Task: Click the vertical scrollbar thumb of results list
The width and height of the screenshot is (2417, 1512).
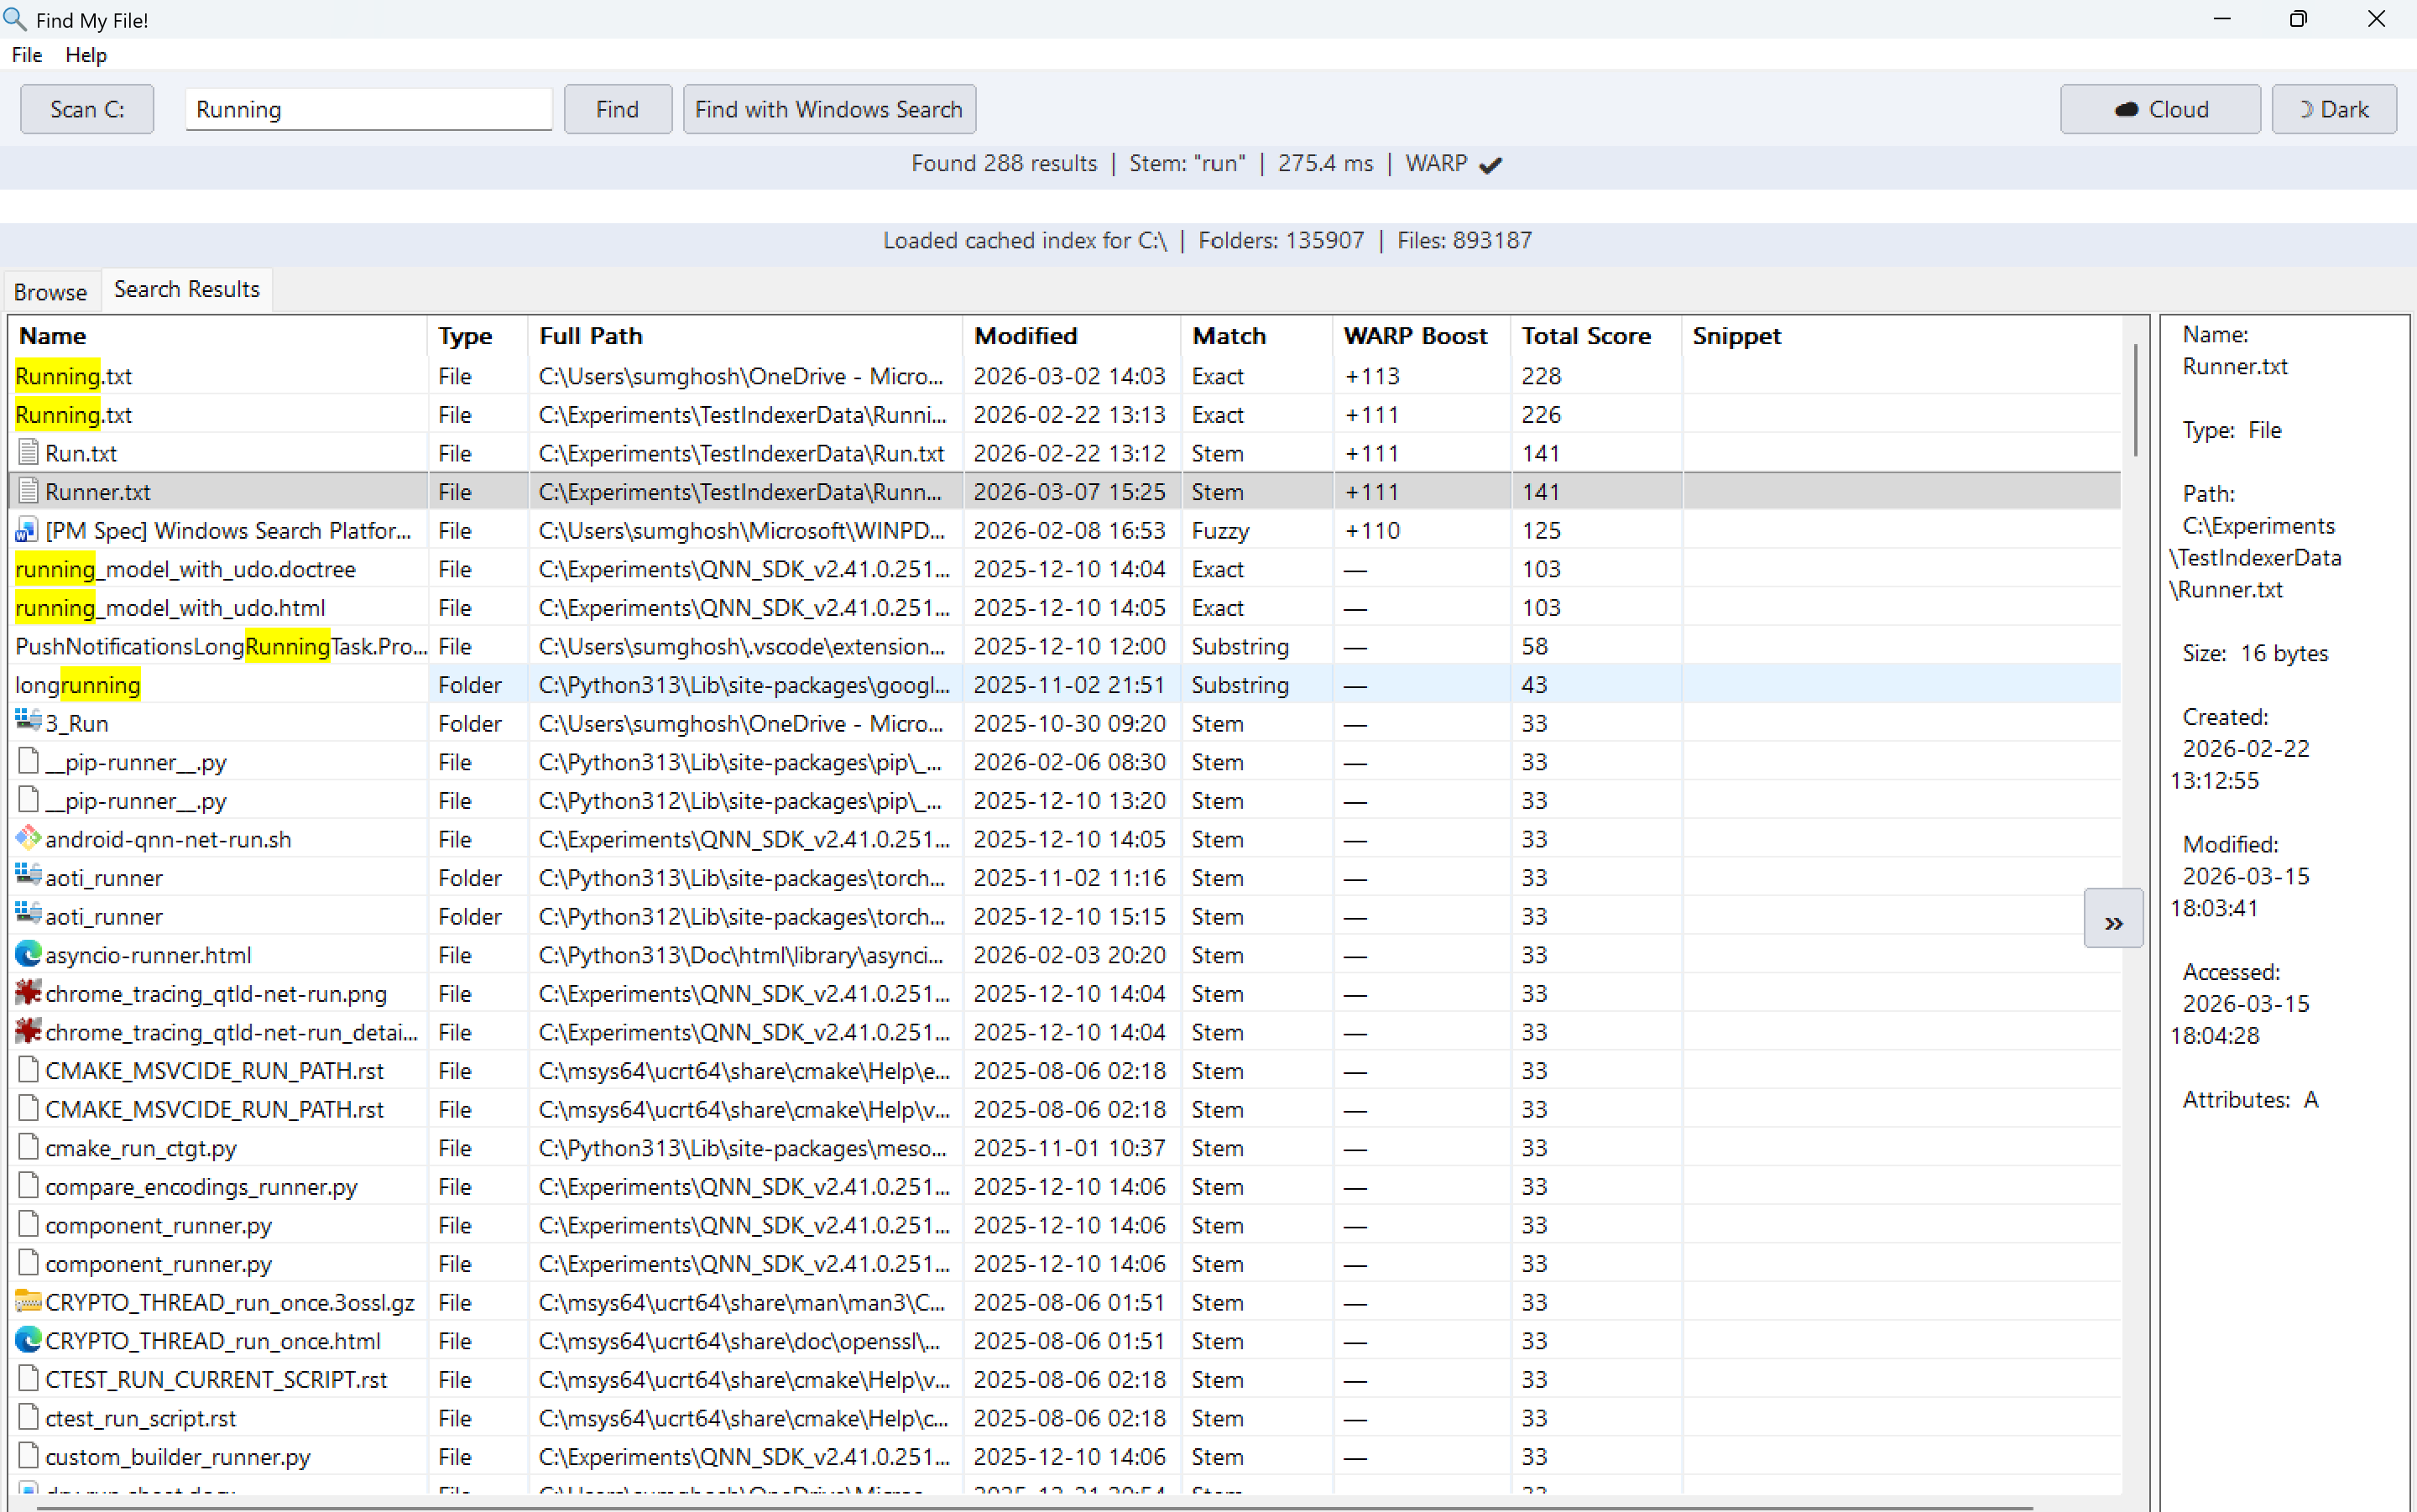Action: (2135, 400)
